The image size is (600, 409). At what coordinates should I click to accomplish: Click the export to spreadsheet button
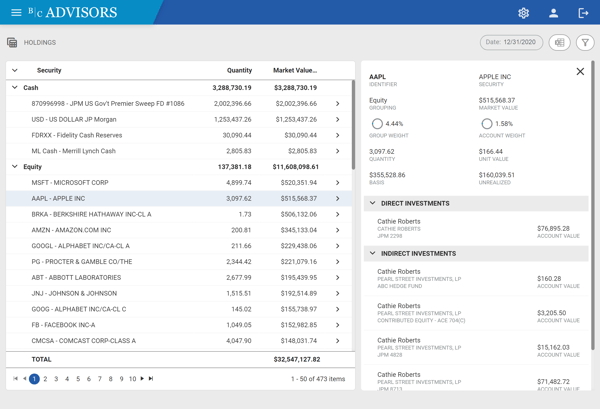559,42
